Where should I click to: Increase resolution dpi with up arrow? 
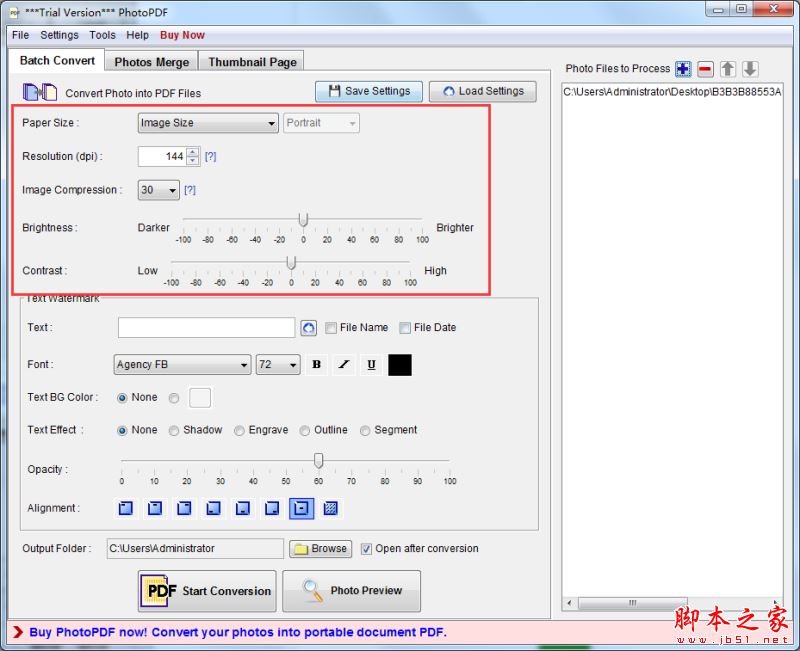(x=193, y=152)
